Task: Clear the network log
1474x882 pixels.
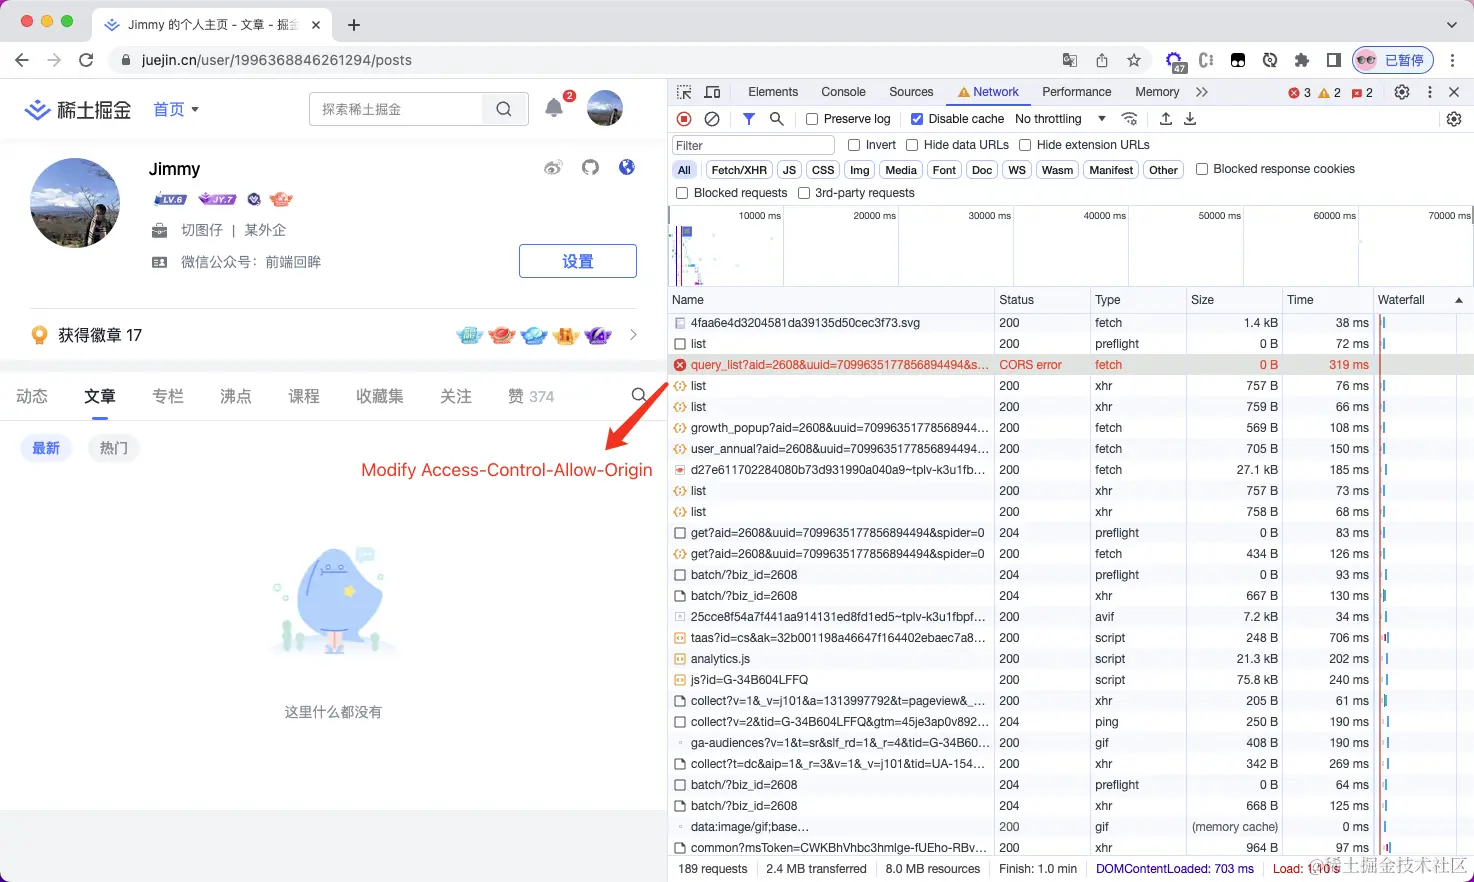Action: point(712,119)
